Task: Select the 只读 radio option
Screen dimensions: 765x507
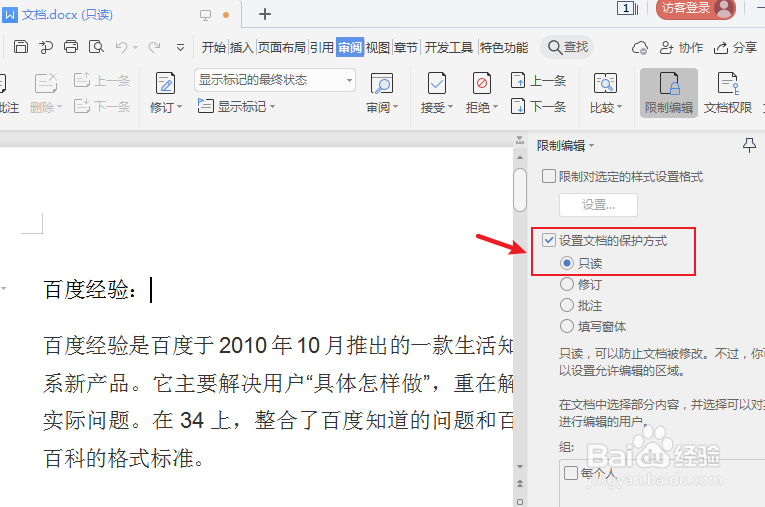Action: point(566,264)
